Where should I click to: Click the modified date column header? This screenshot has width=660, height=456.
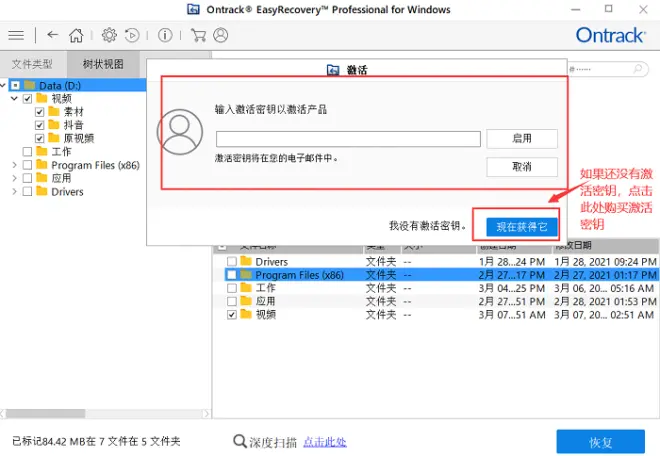[x=605, y=245]
